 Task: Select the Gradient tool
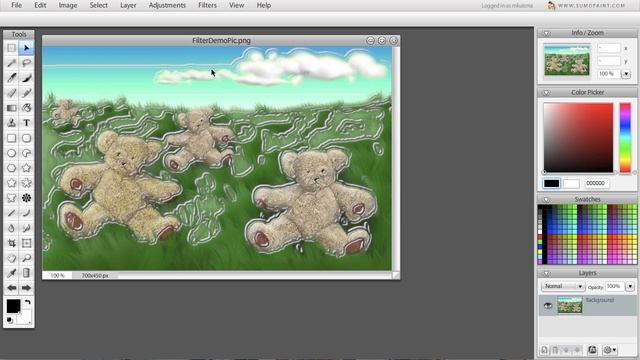click(x=11, y=108)
